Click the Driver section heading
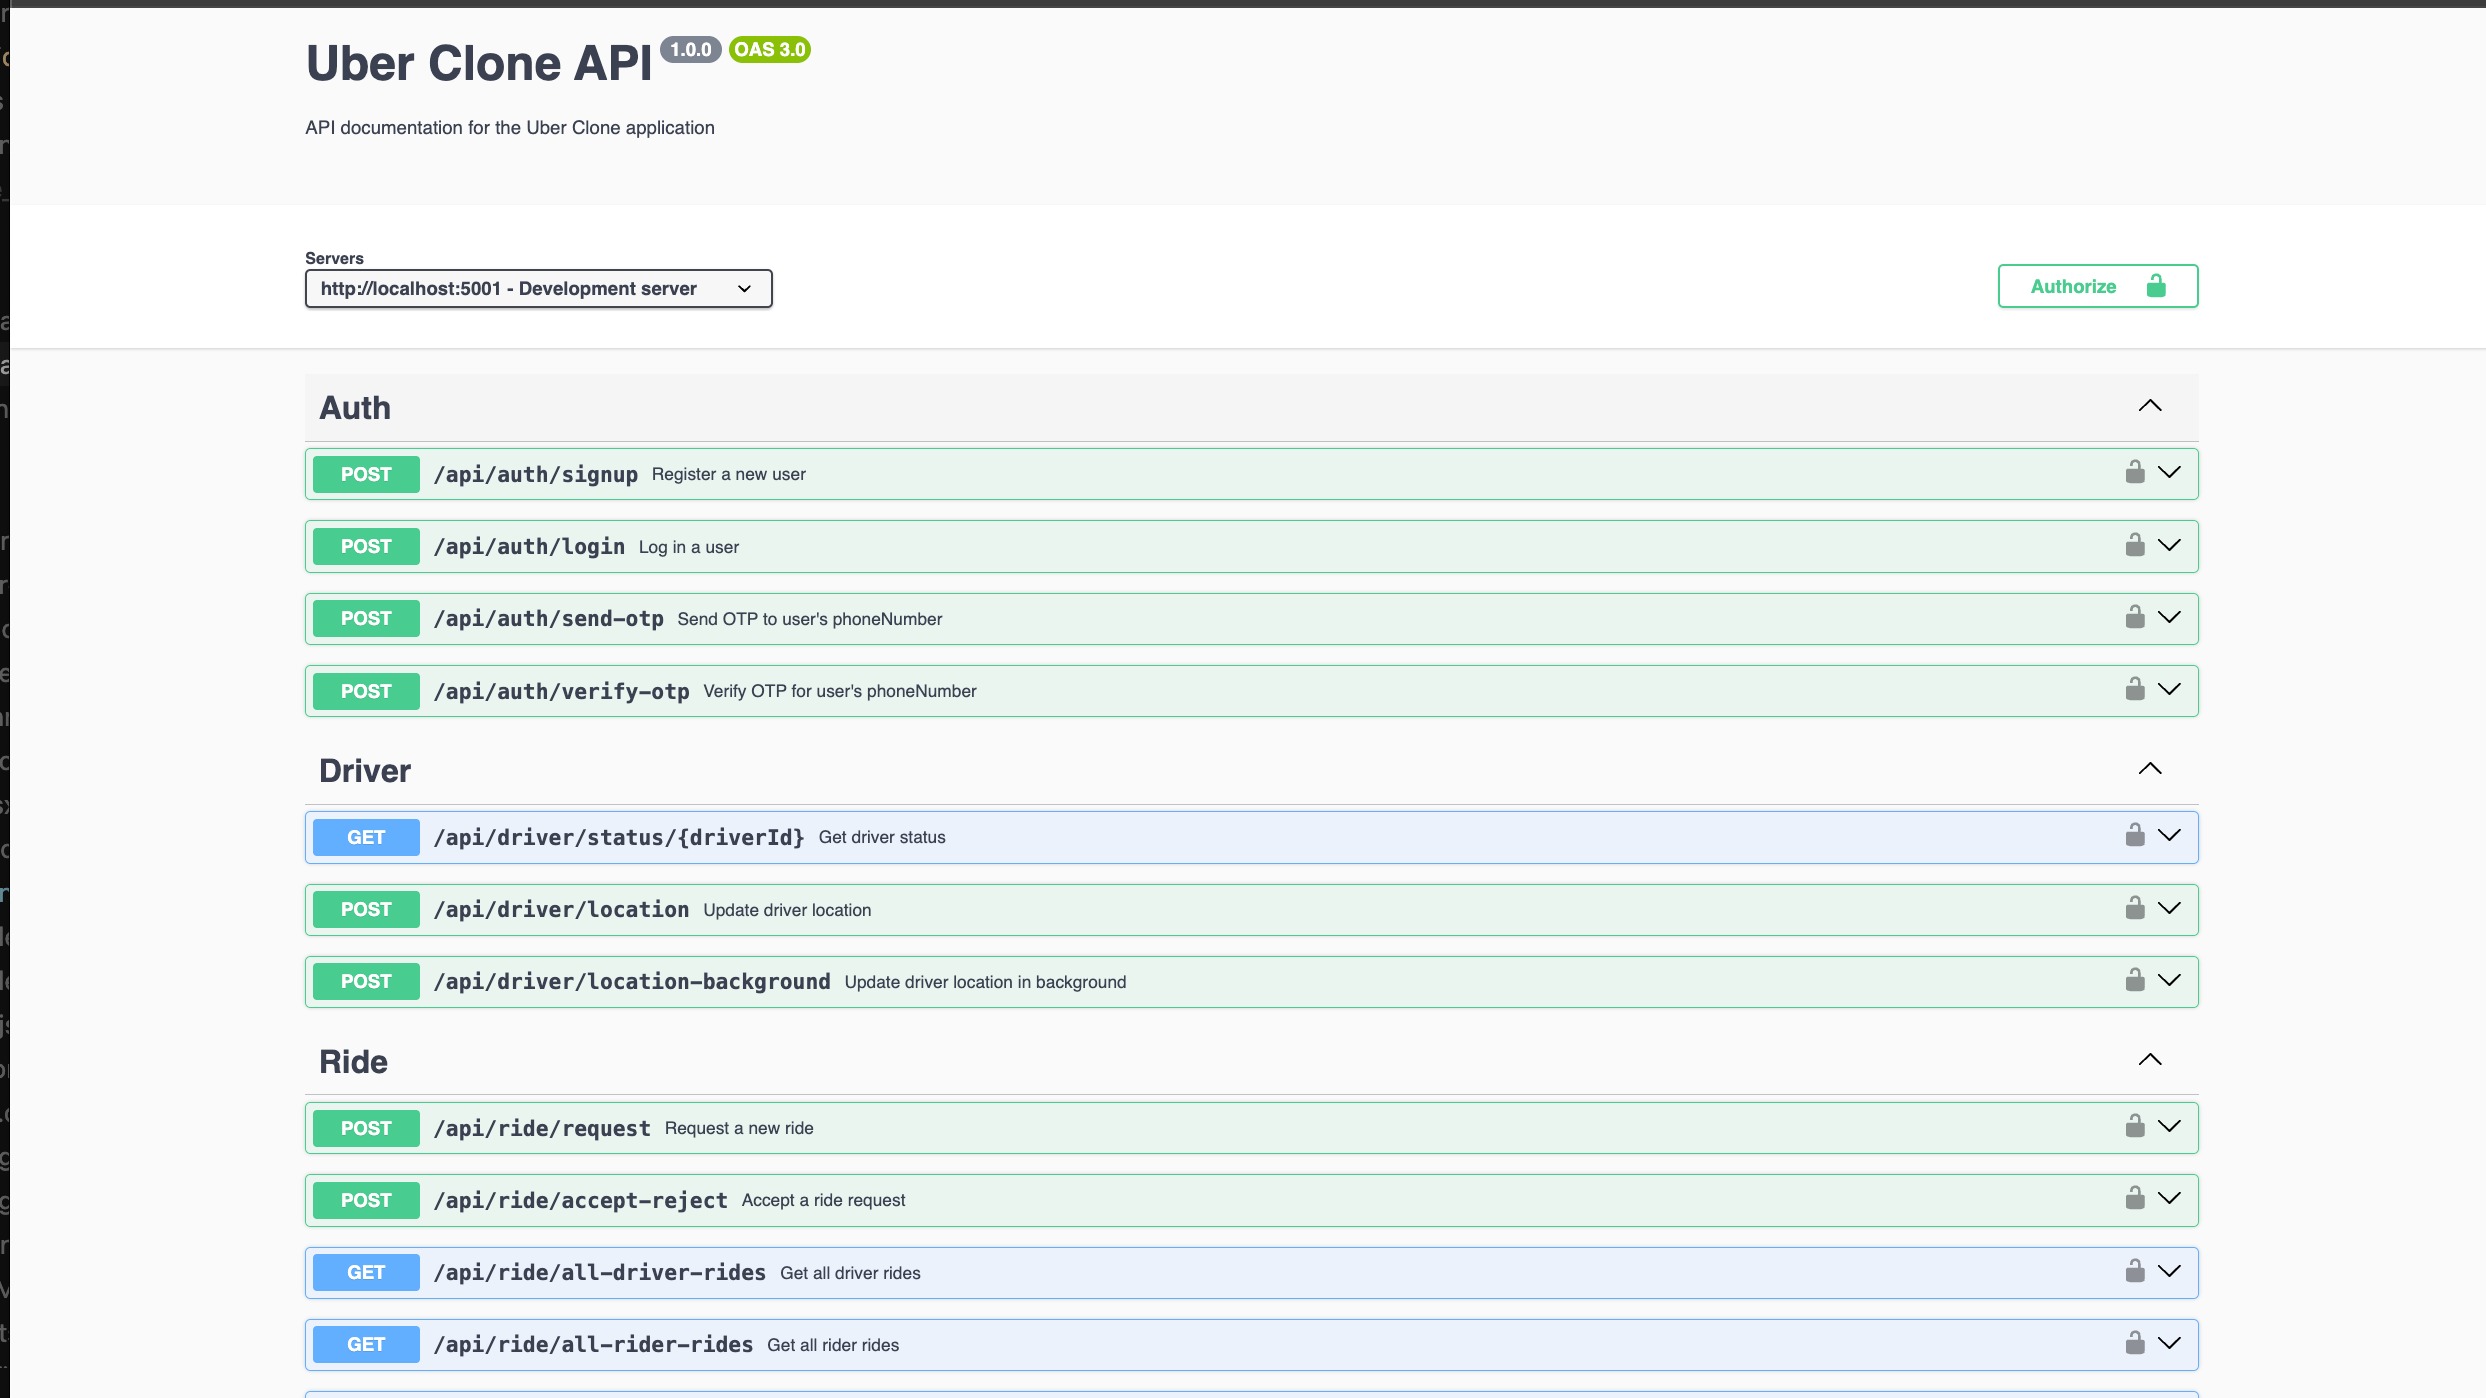Screen dimensions: 2486x1398 coord(365,771)
